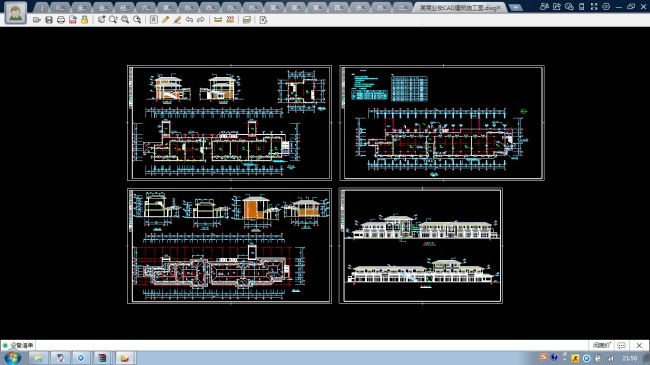Image resolution: width=650 pixels, height=365 pixels.
Task: Open the user profile avatar
Action: [16, 13]
